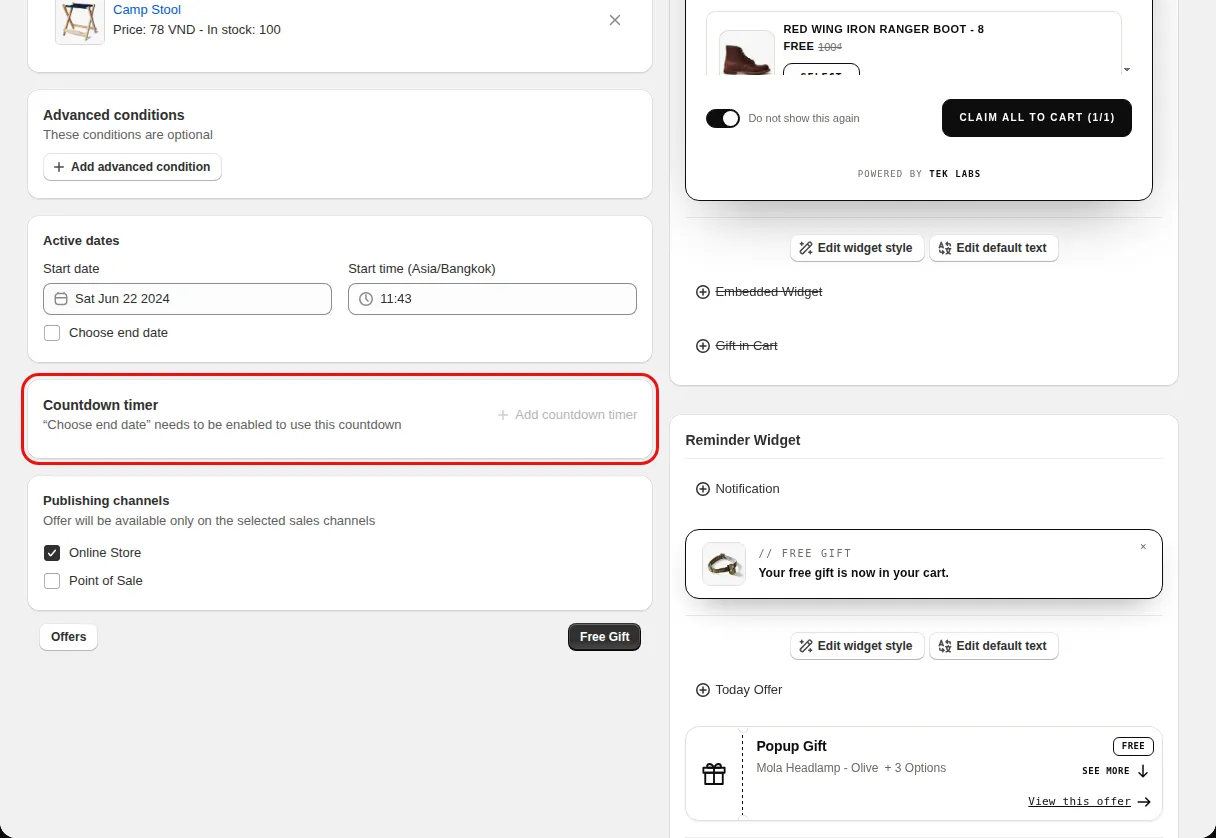This screenshot has width=1216, height=838.
Task: Click View this offer link
Action: pos(1090,802)
